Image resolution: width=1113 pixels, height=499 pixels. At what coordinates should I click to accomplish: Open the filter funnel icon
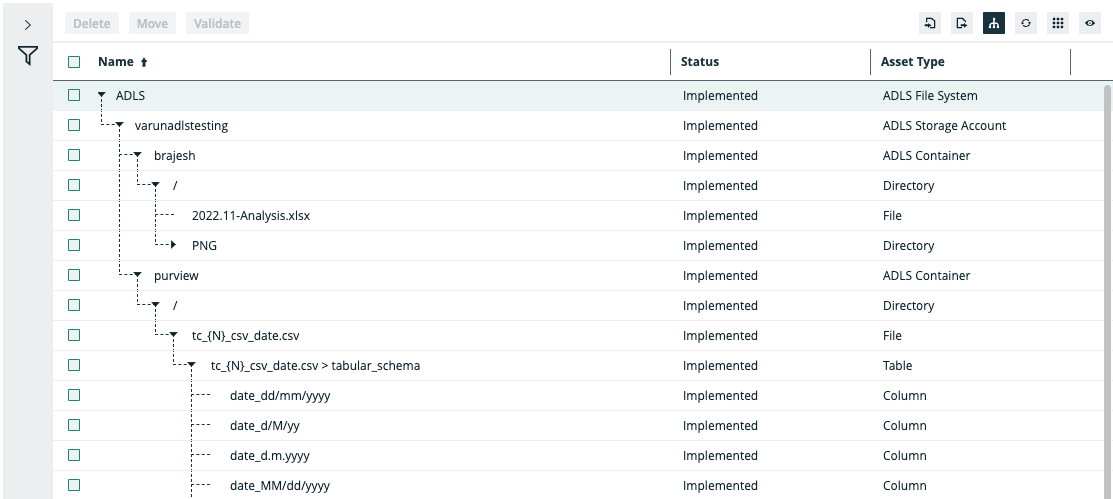(x=28, y=57)
